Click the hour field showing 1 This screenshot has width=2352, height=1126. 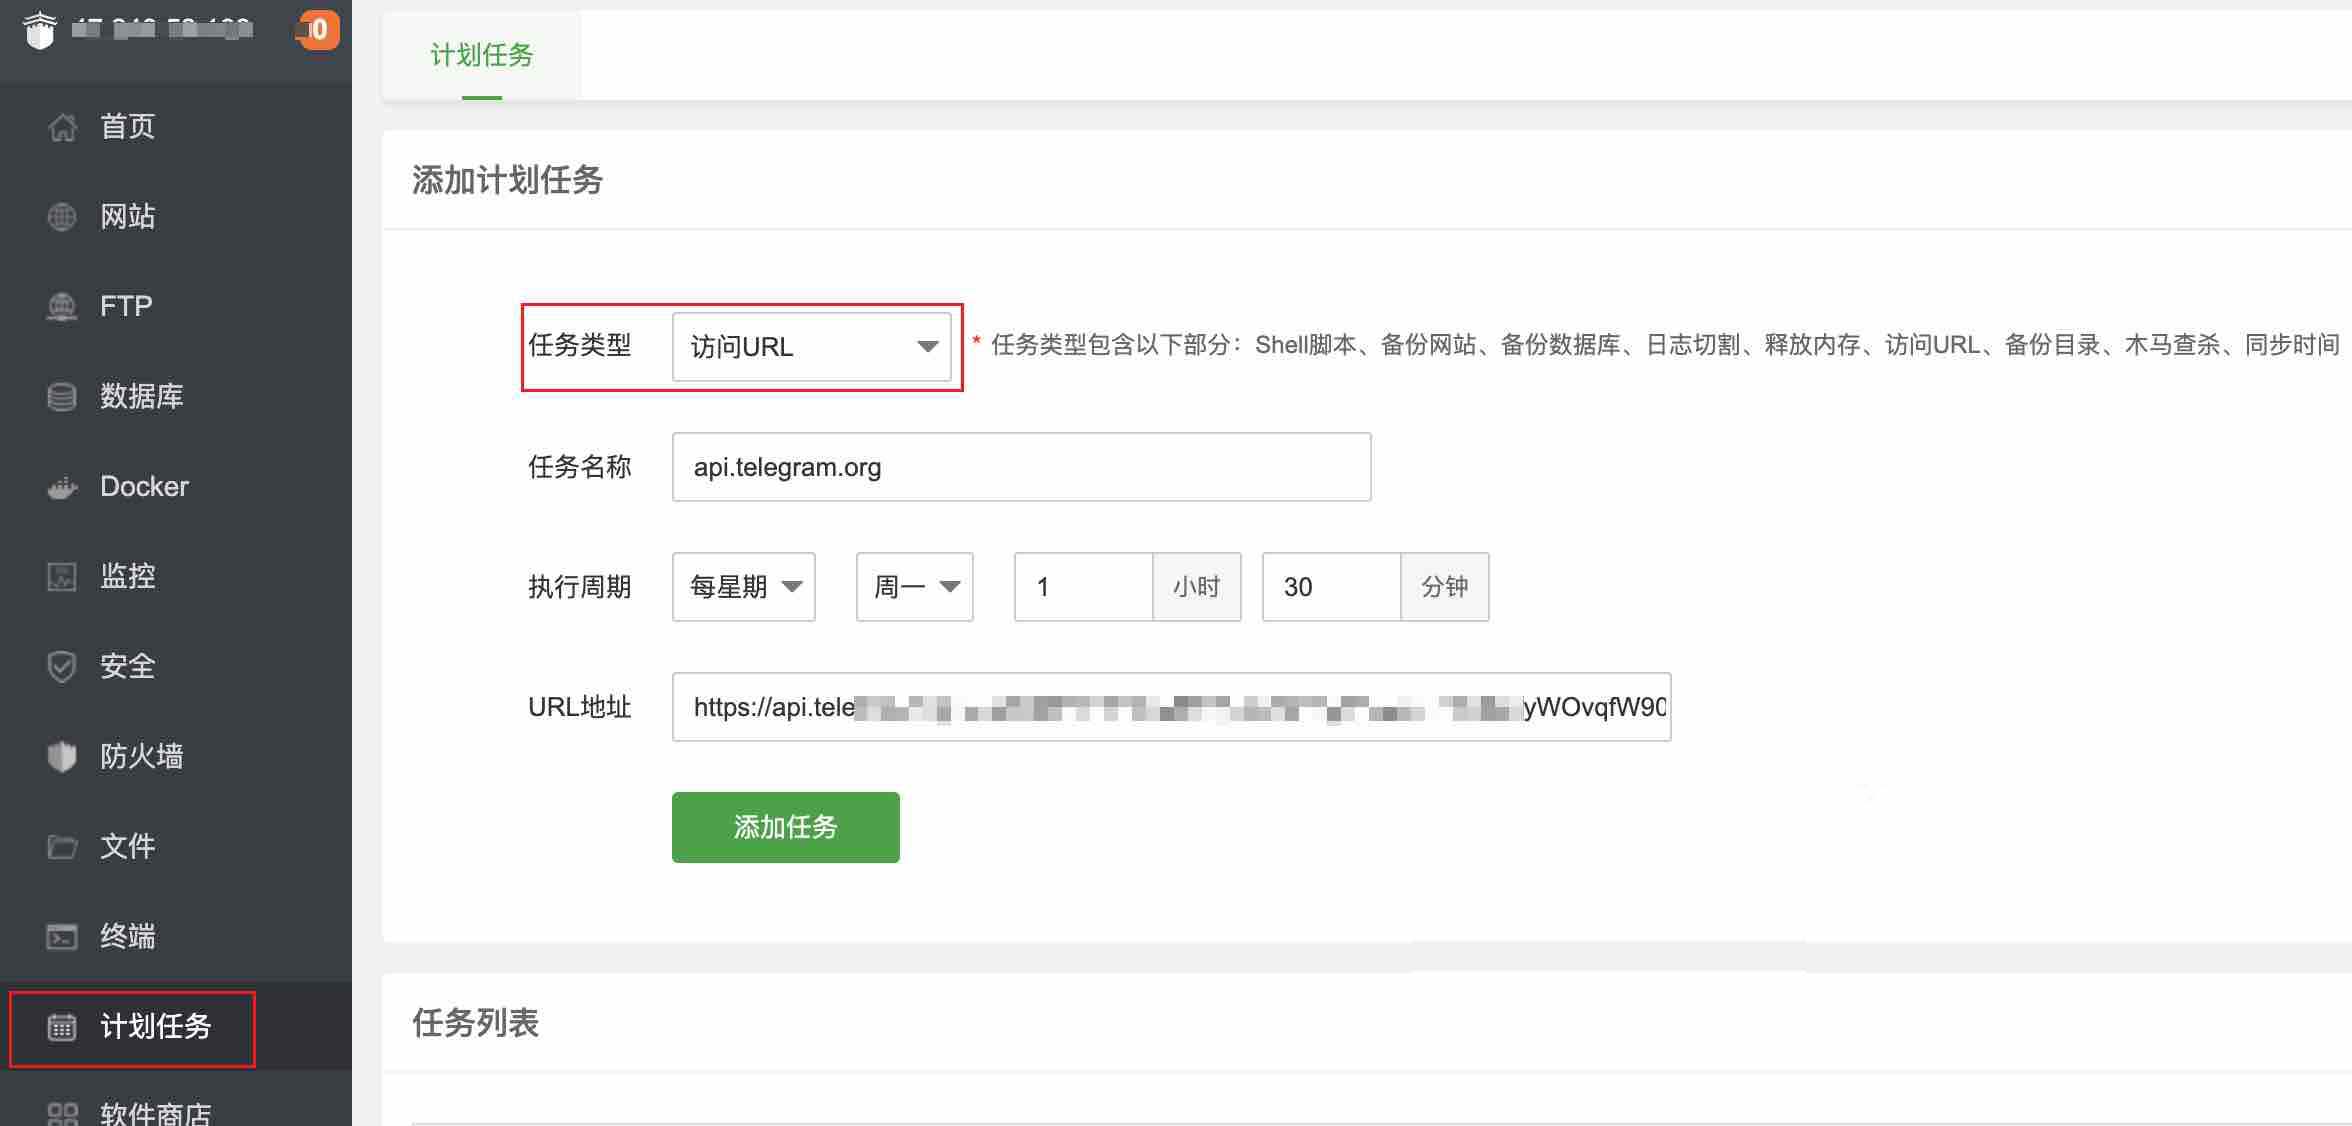click(1084, 587)
